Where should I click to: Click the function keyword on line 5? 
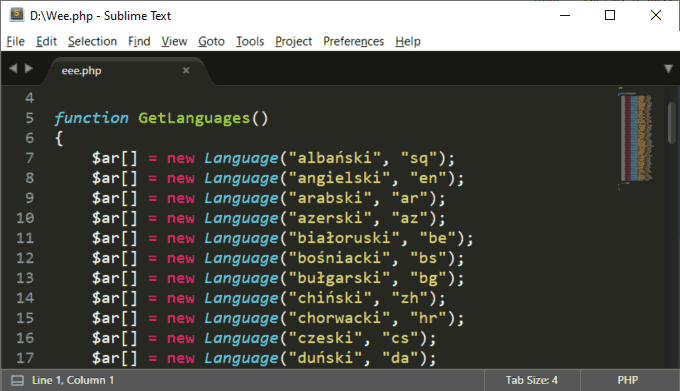pyautogui.click(x=92, y=118)
